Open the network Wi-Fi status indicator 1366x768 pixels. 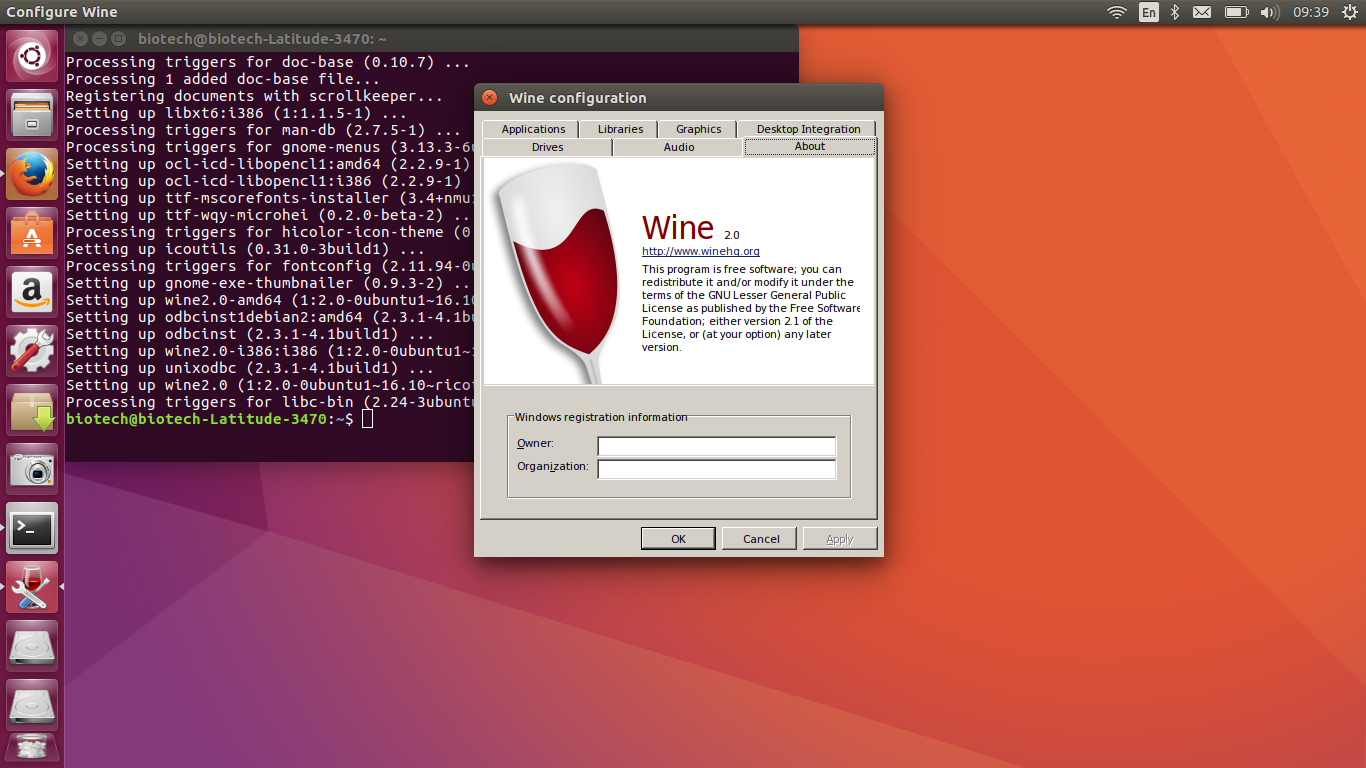(1117, 12)
